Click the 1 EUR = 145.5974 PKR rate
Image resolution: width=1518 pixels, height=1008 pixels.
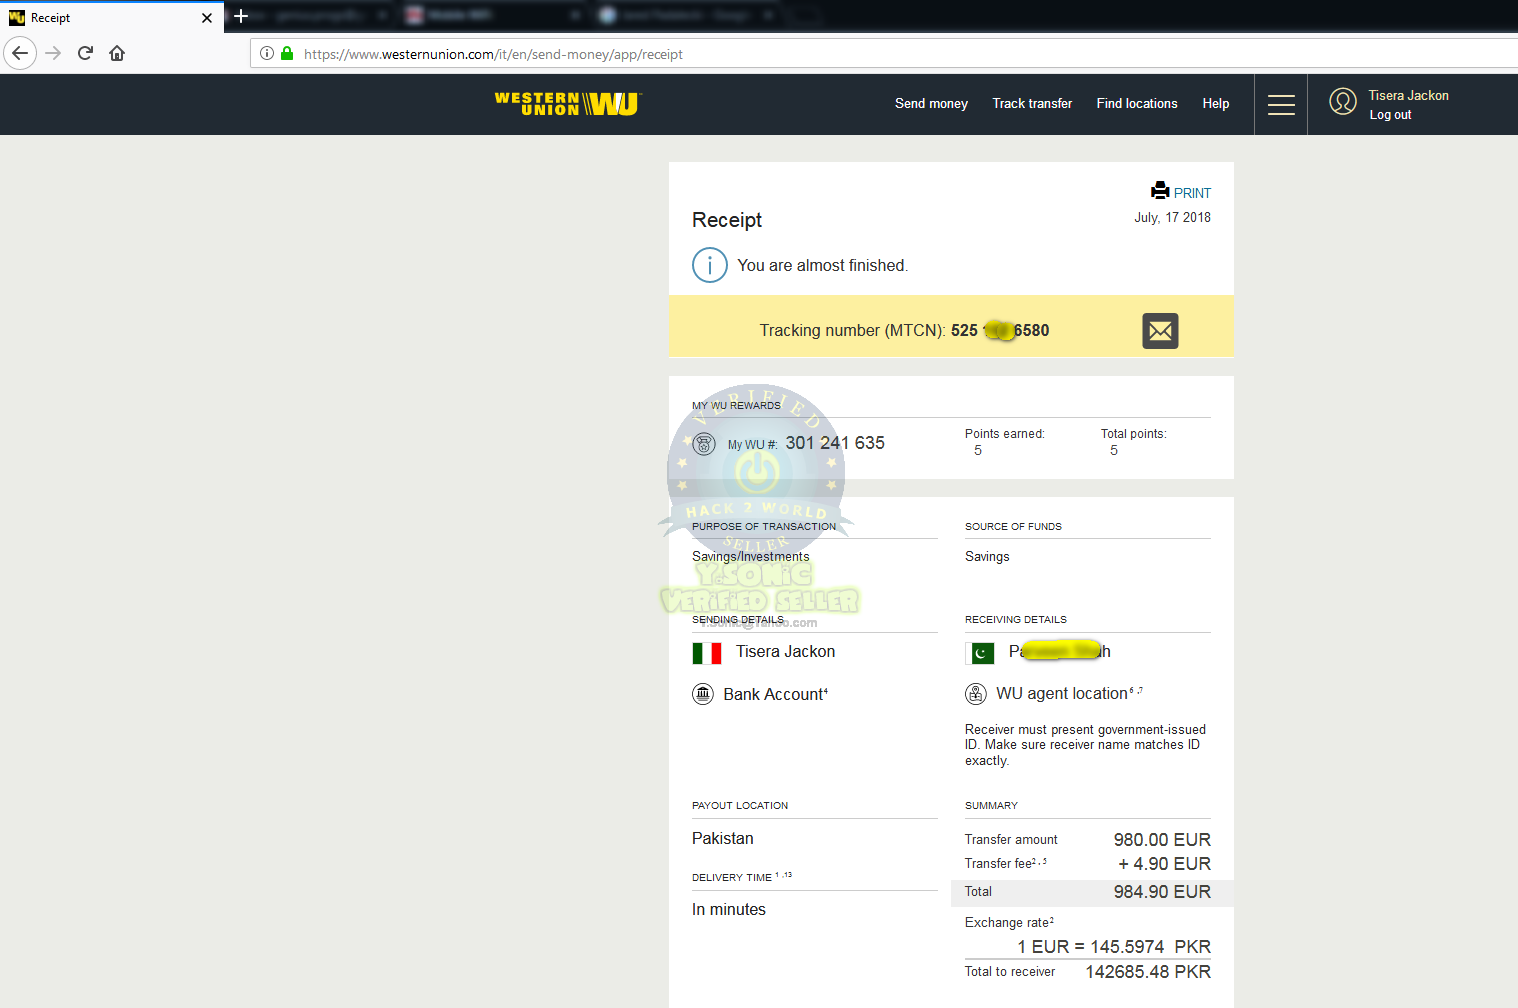point(1114,947)
